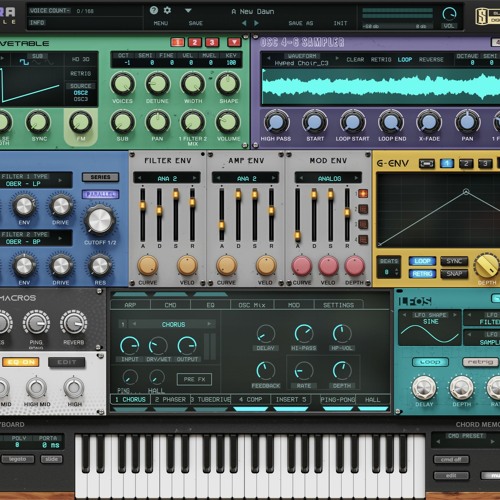Set filter routing to SERIES
The height and width of the screenshot is (500, 500).
pyautogui.click(x=100, y=177)
